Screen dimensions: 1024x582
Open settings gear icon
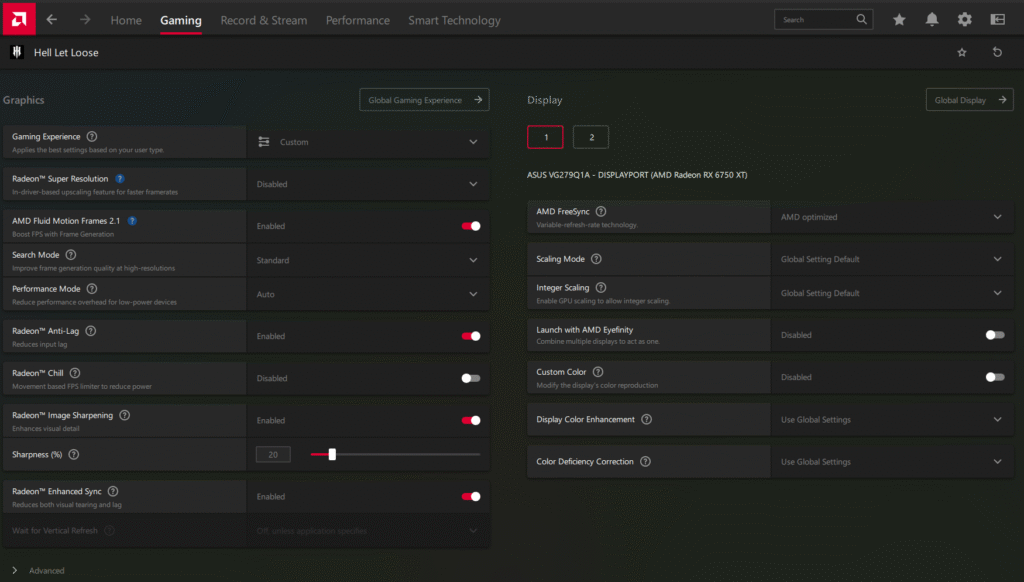(x=965, y=20)
